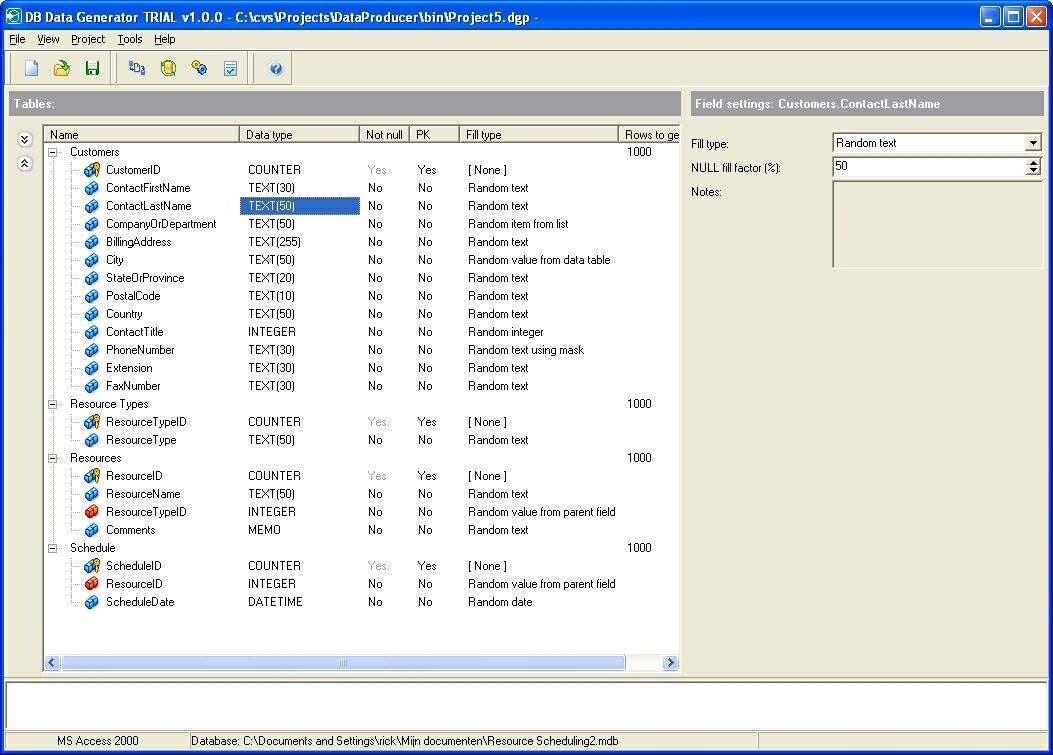Click the horizontal scrollbar right arrow
This screenshot has width=1053, height=755.
click(670, 663)
